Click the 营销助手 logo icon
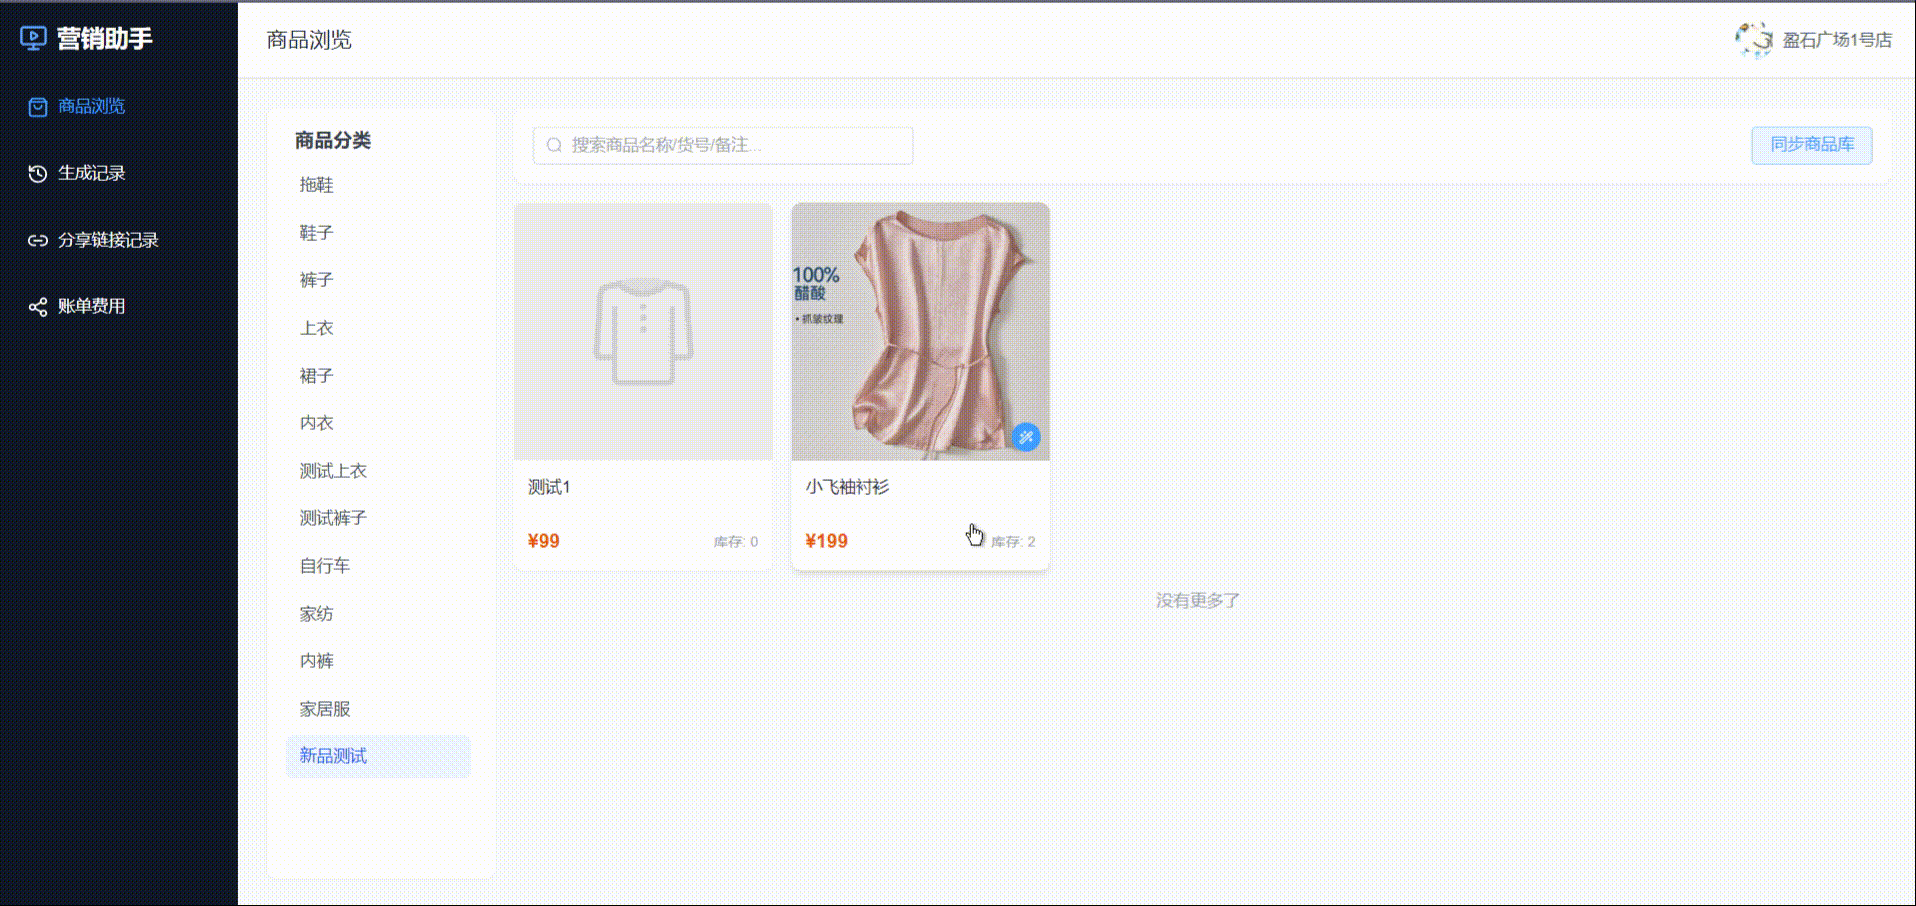1916x906 pixels. tap(33, 39)
